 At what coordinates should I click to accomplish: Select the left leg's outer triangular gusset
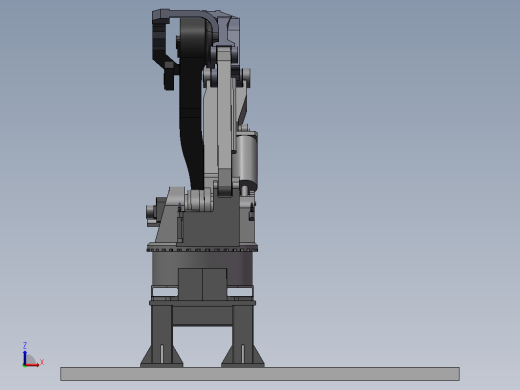point(146,356)
